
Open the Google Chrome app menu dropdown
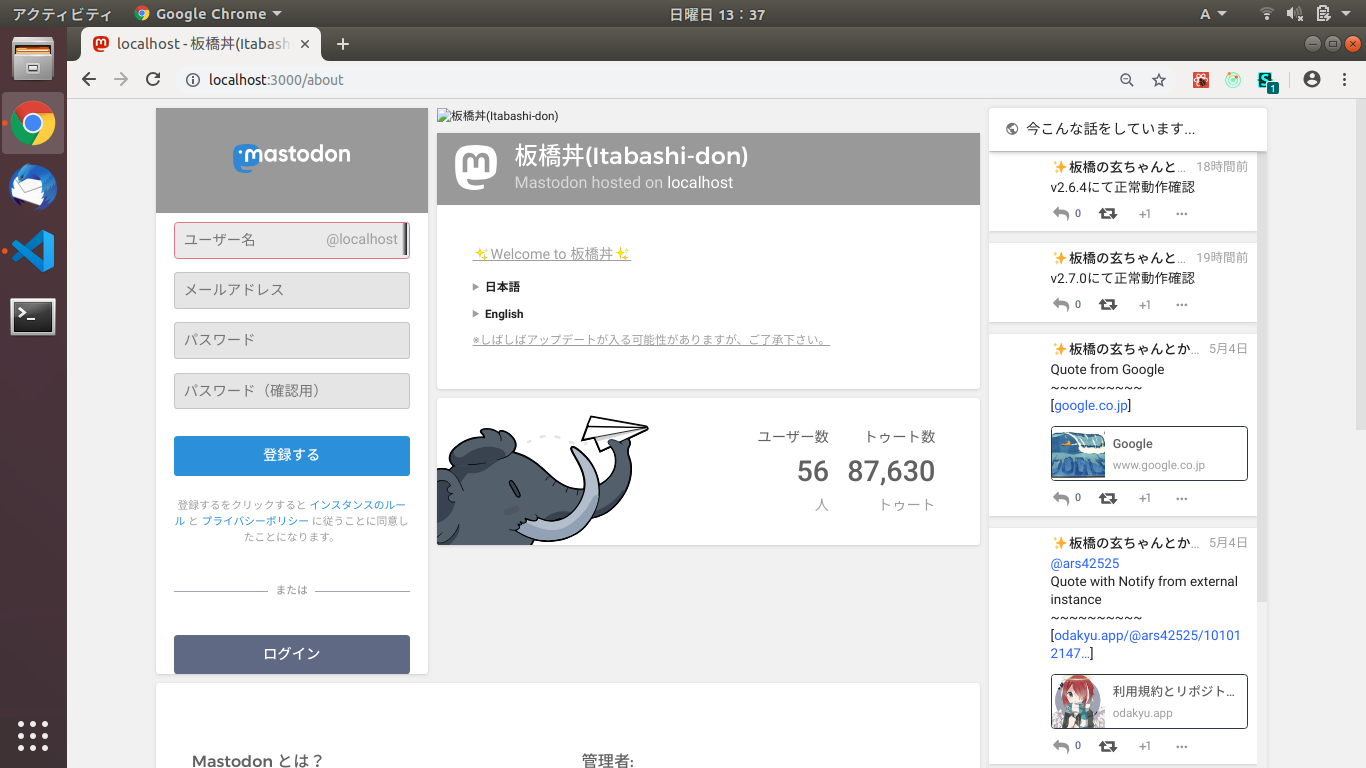coord(208,14)
